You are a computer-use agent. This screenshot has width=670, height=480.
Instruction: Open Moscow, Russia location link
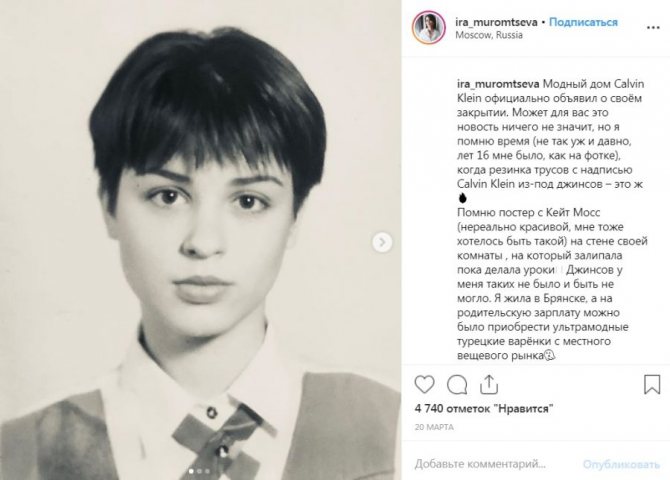pyautogui.click(x=489, y=35)
